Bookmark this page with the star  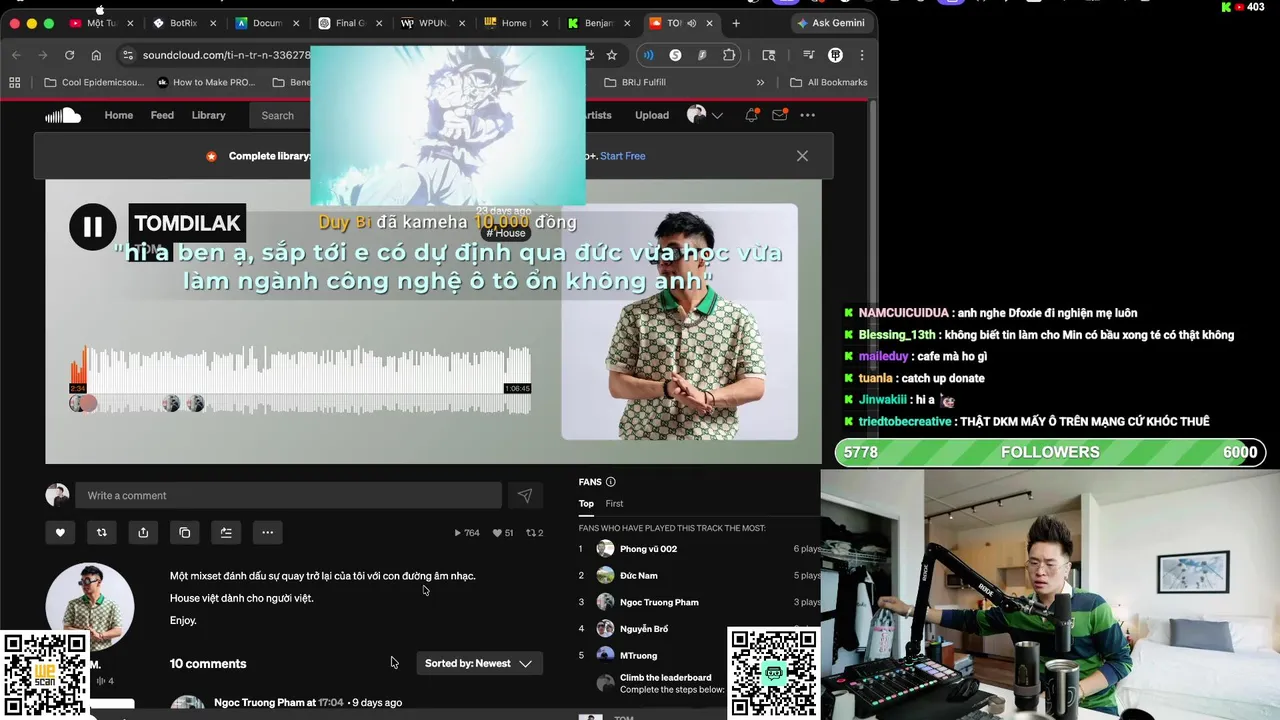[612, 55]
